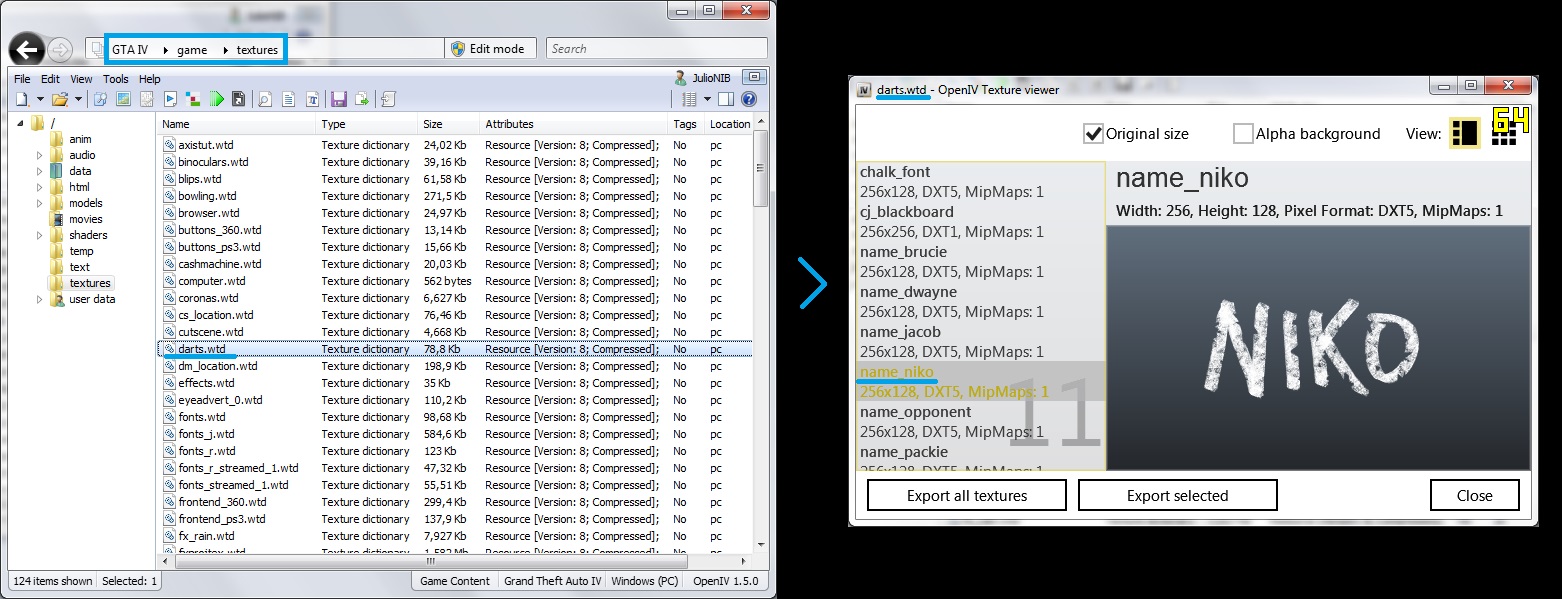The width and height of the screenshot is (1562, 599).
Task: Click the plain text document toolbar icon
Action: [289, 99]
